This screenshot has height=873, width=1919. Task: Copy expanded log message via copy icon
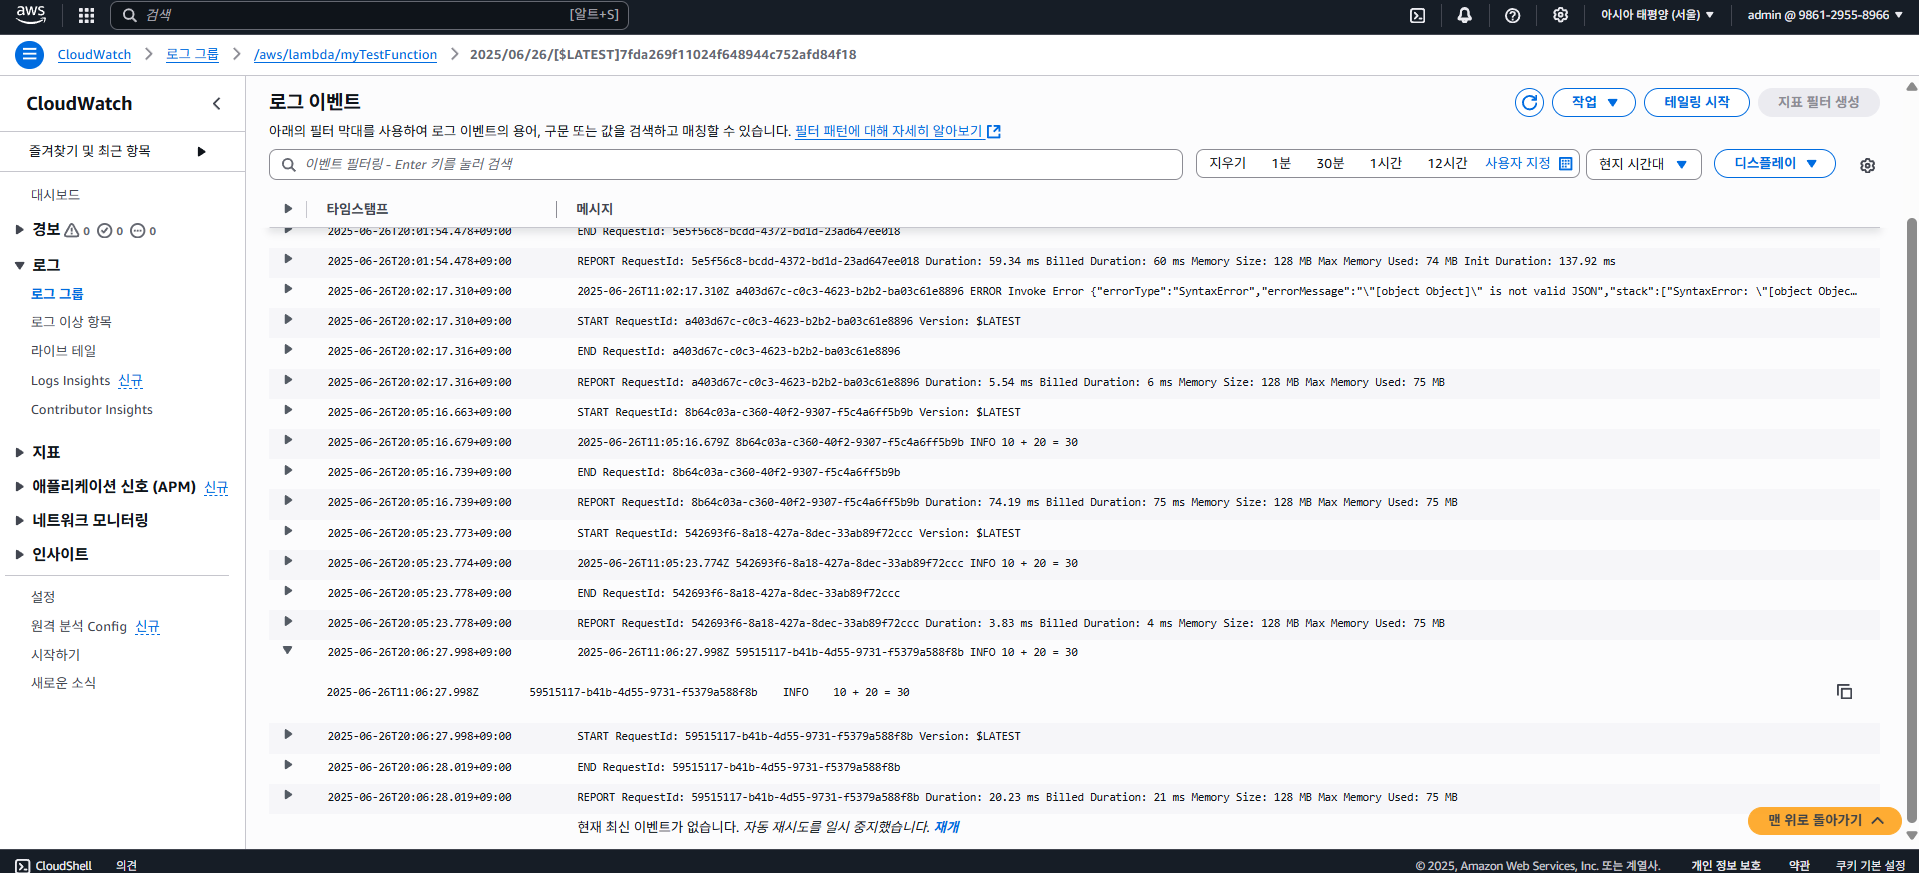click(x=1844, y=692)
